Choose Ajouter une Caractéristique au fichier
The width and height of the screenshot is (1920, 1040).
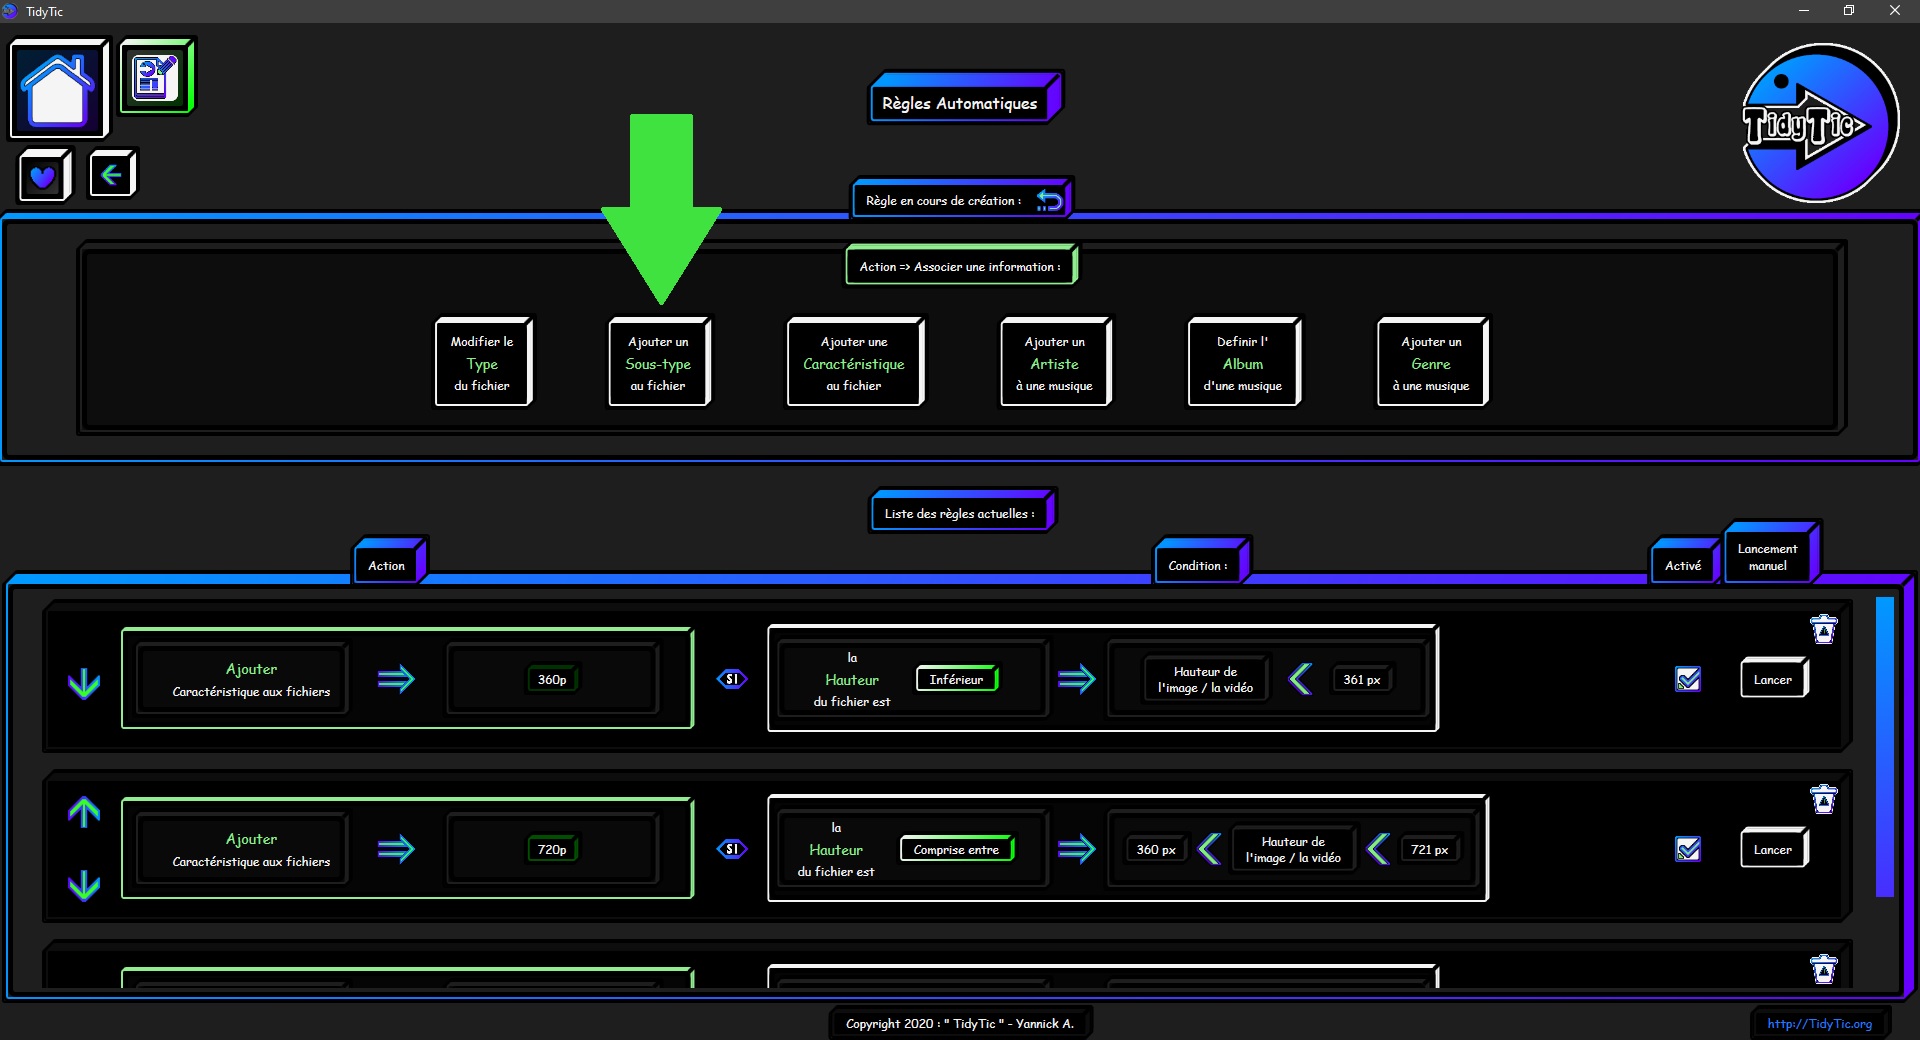[x=854, y=363]
